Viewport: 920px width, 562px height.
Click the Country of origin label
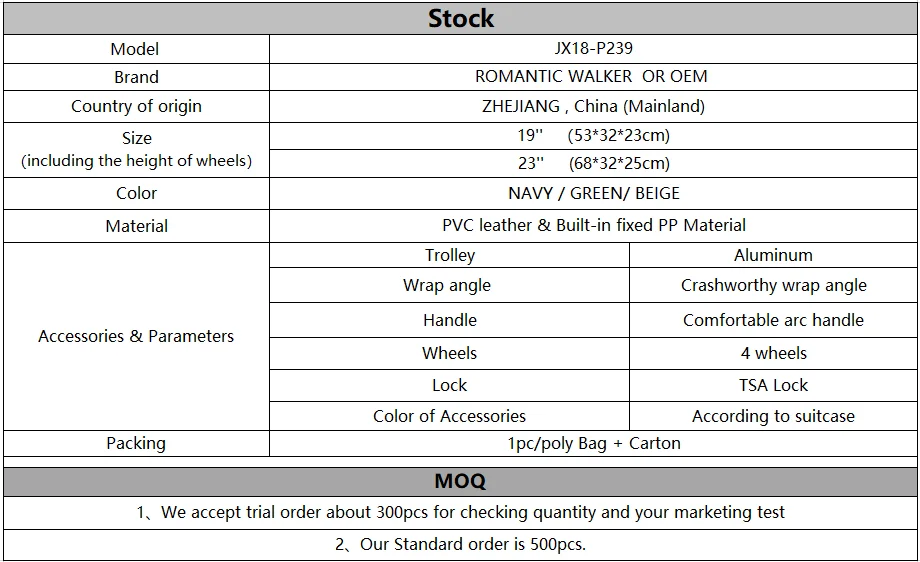(x=136, y=106)
